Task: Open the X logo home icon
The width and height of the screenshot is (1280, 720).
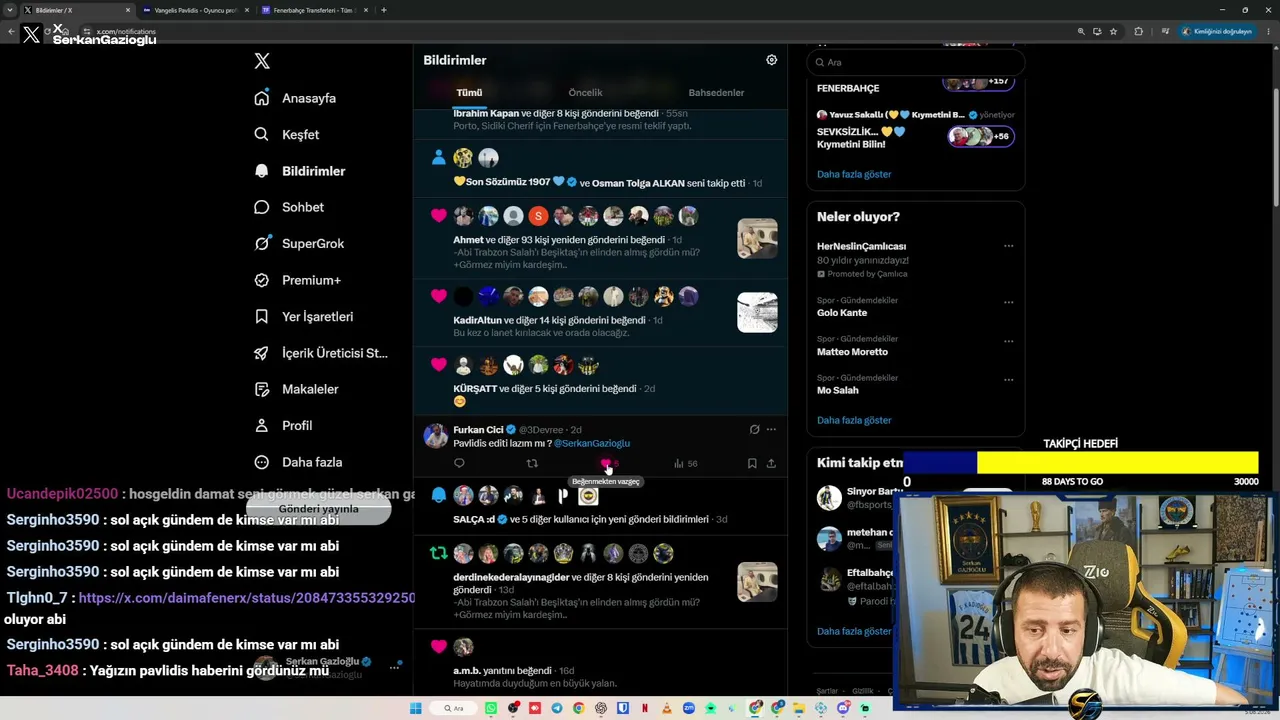Action: tap(262, 61)
